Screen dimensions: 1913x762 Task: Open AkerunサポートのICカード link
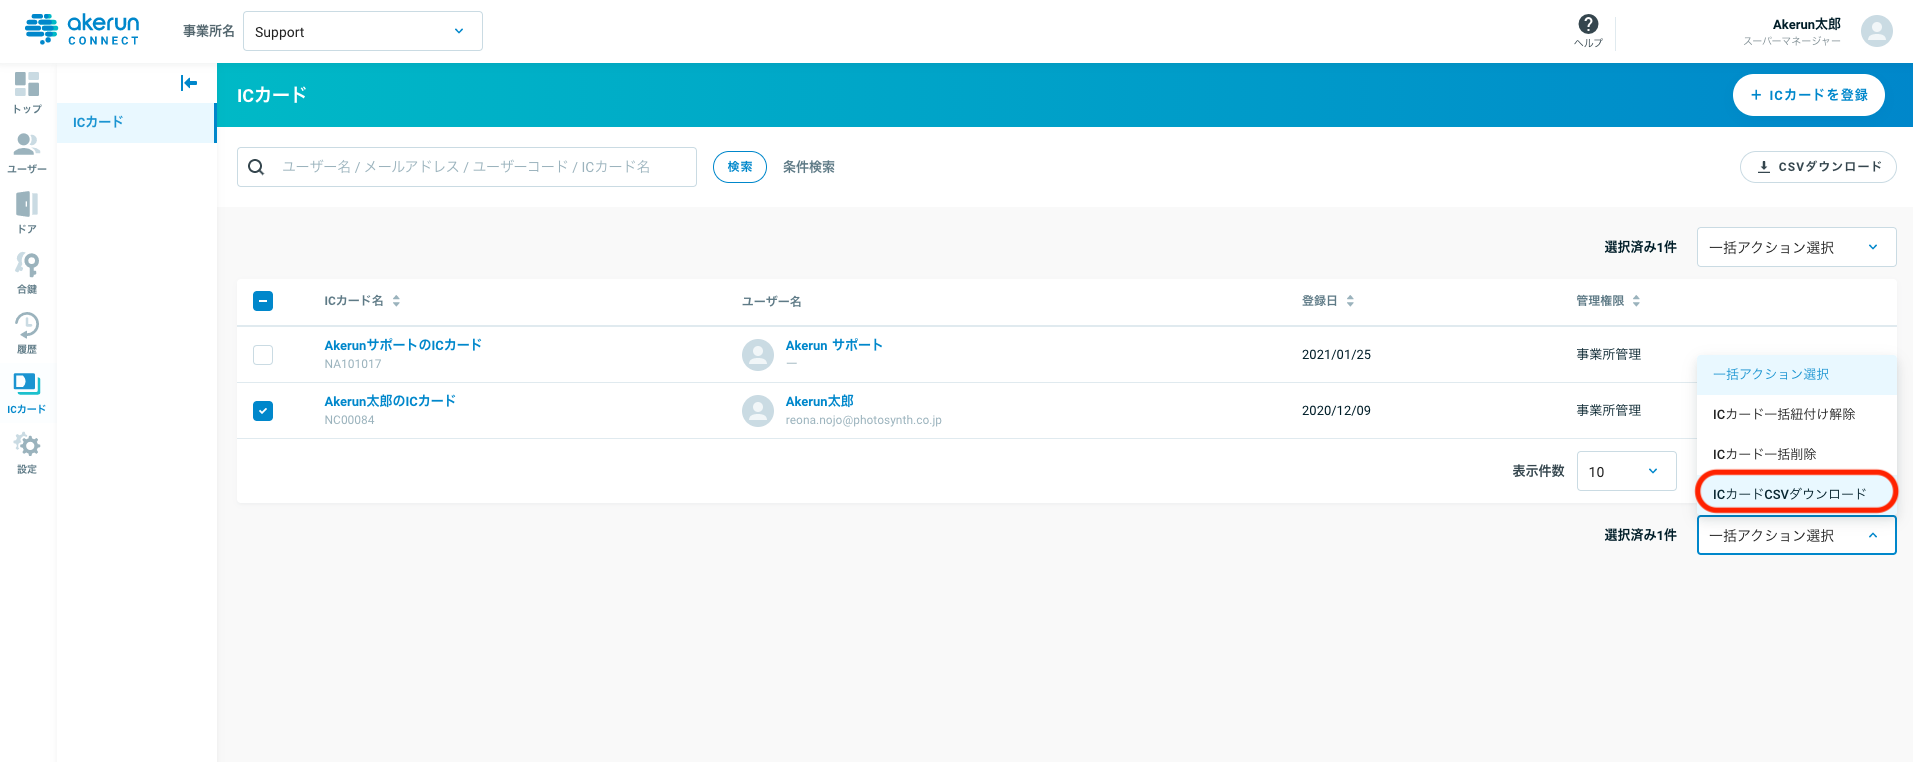tap(403, 345)
